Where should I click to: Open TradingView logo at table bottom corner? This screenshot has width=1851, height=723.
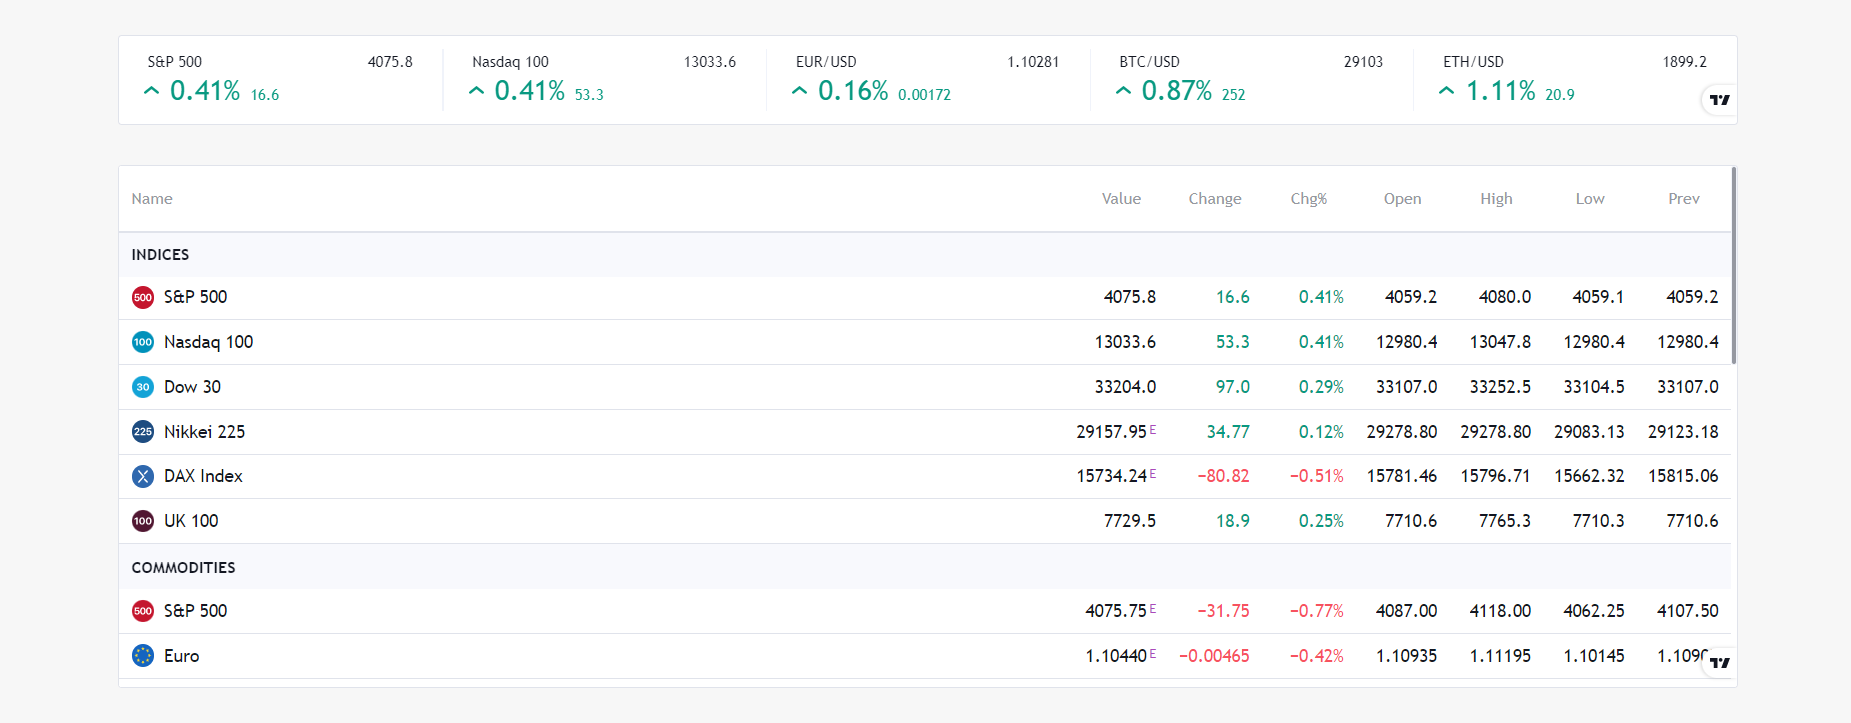click(x=1719, y=662)
